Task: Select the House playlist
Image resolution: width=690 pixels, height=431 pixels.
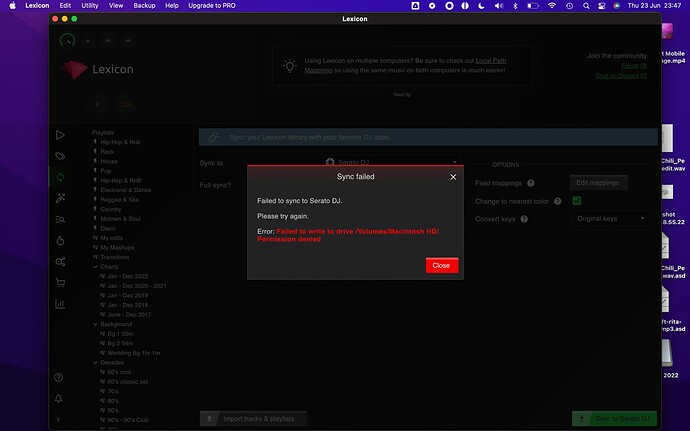Action: tap(109, 161)
